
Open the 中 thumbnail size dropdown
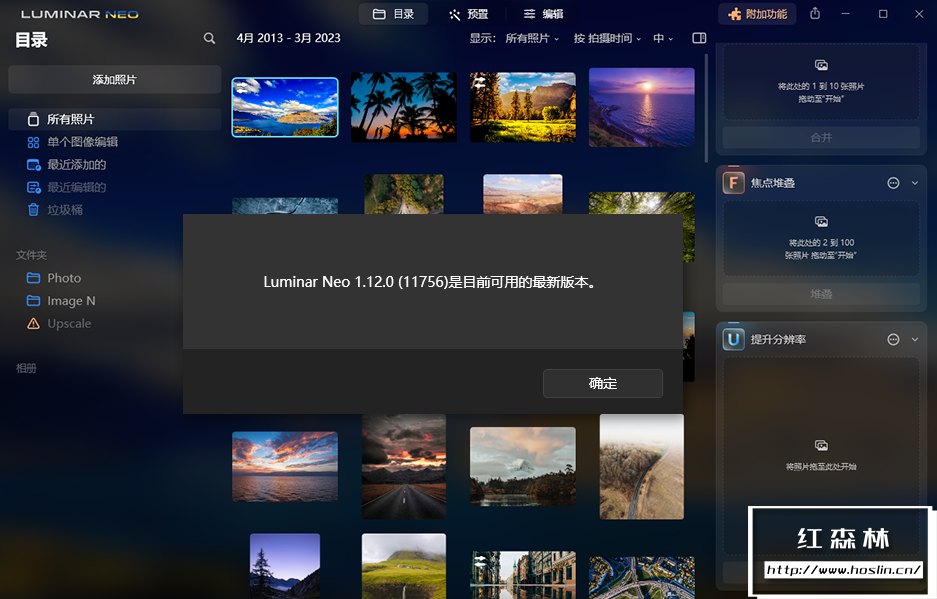663,38
